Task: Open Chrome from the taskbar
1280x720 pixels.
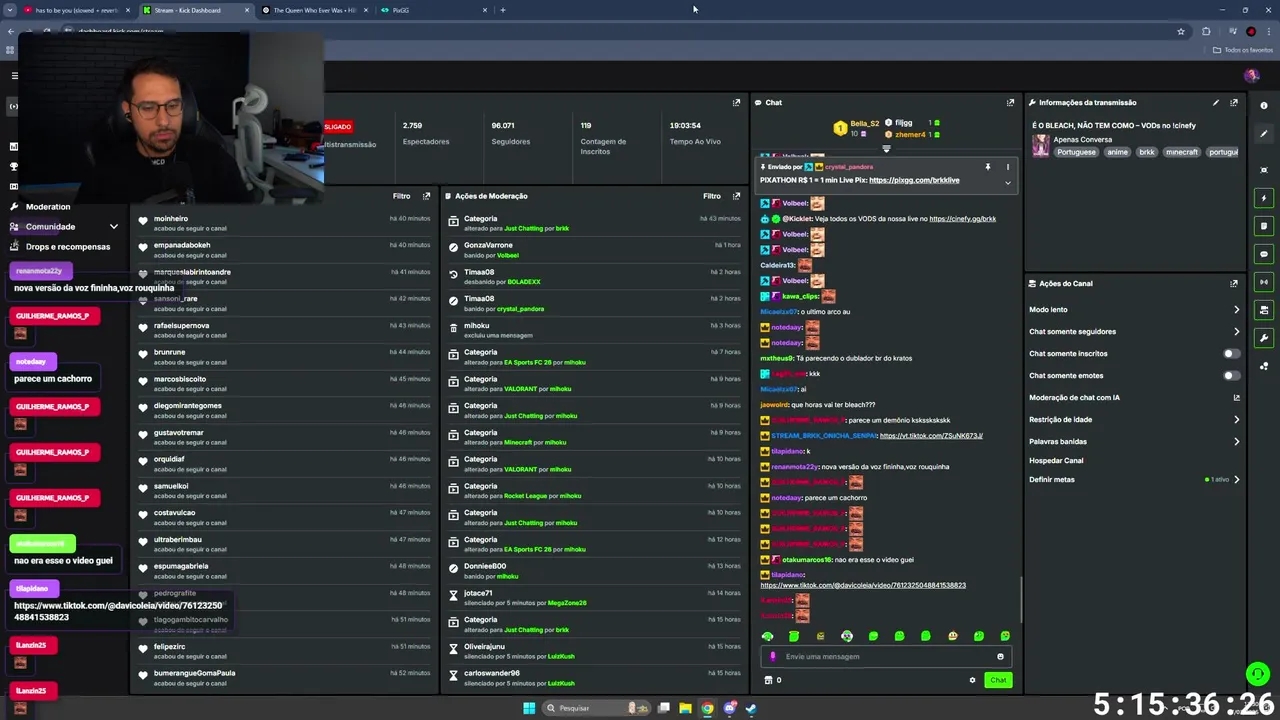Action: pyautogui.click(x=707, y=708)
